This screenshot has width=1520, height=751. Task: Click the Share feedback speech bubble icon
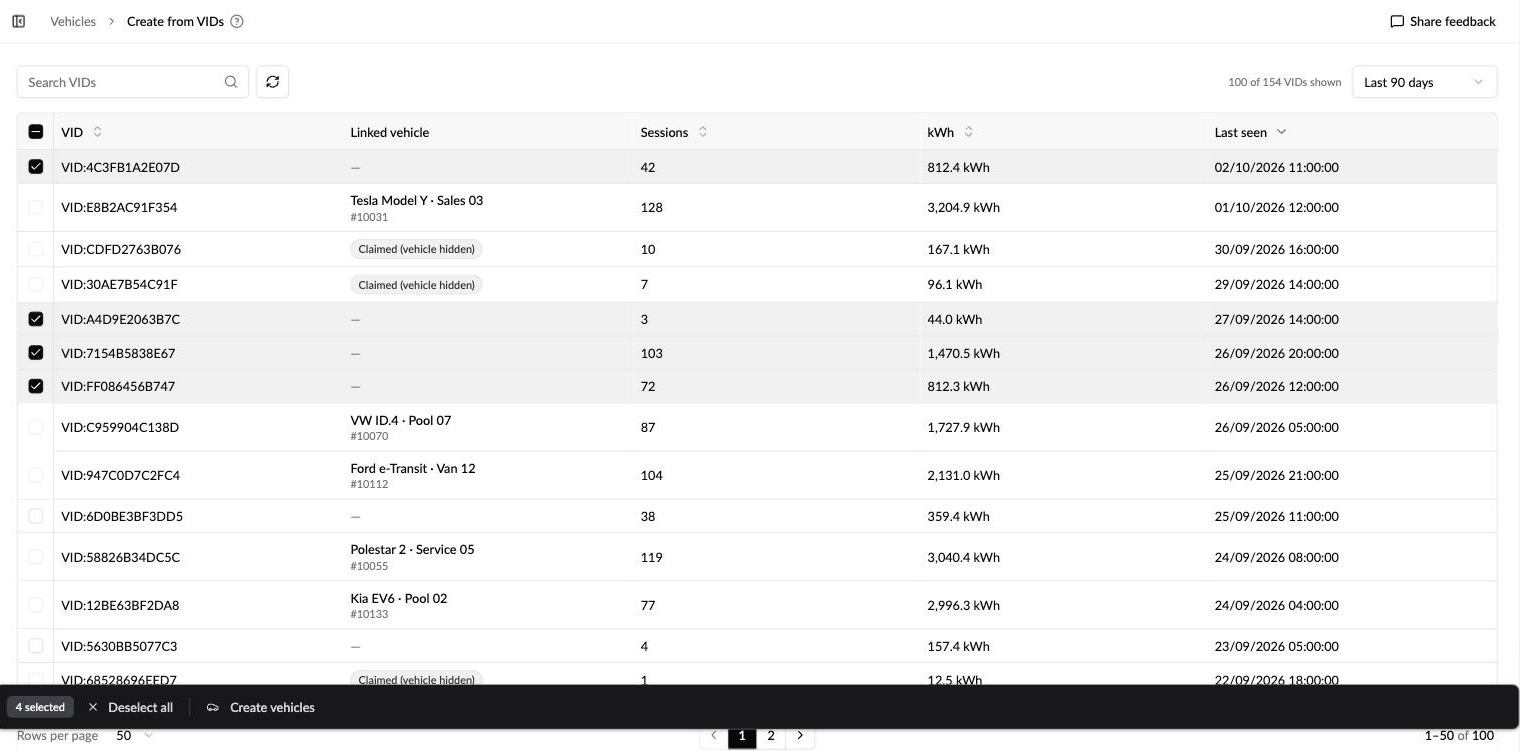pos(1397,21)
